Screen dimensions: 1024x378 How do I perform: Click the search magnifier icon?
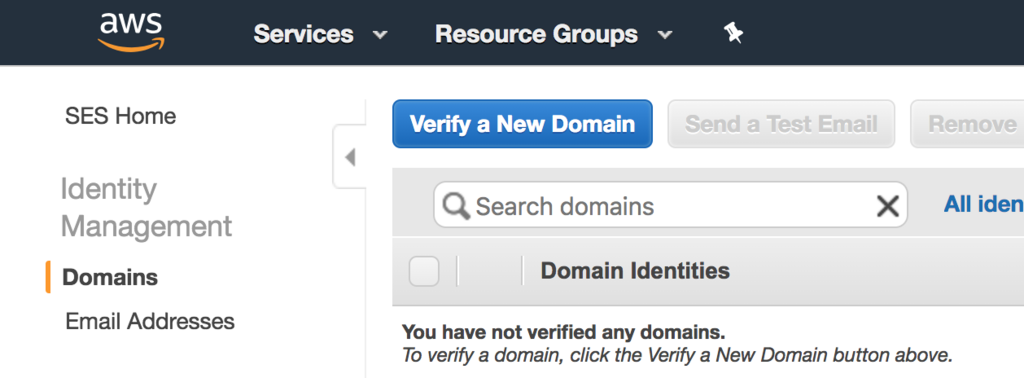pos(455,206)
